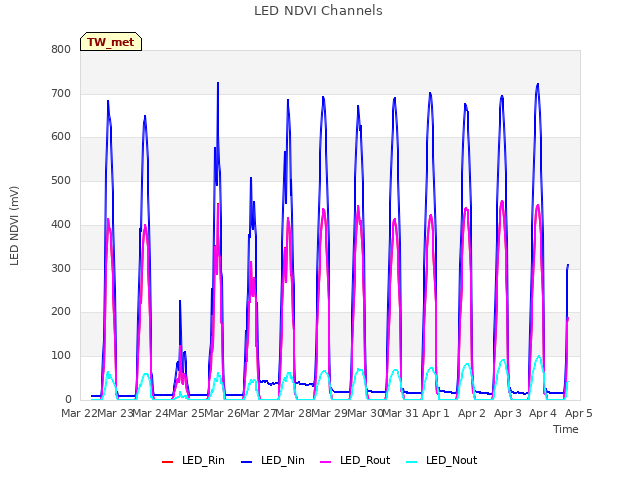Click the Mar 28 x-axis tick label
This screenshot has height=480, width=640.
click(x=293, y=413)
